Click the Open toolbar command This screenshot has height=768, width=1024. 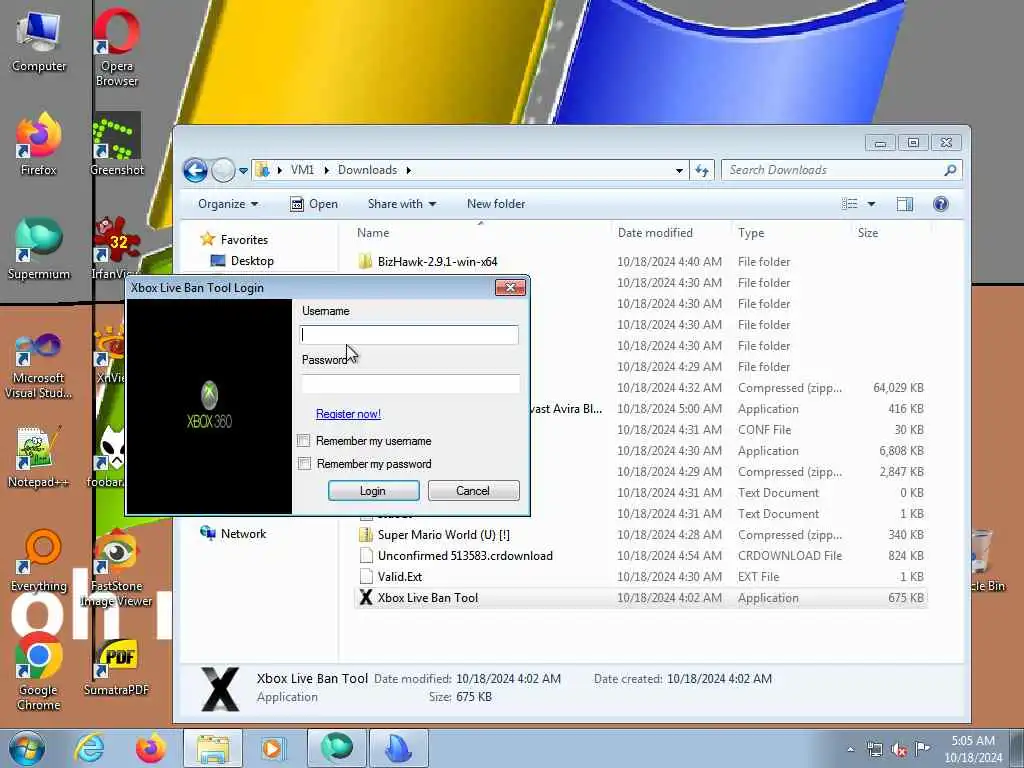point(314,204)
